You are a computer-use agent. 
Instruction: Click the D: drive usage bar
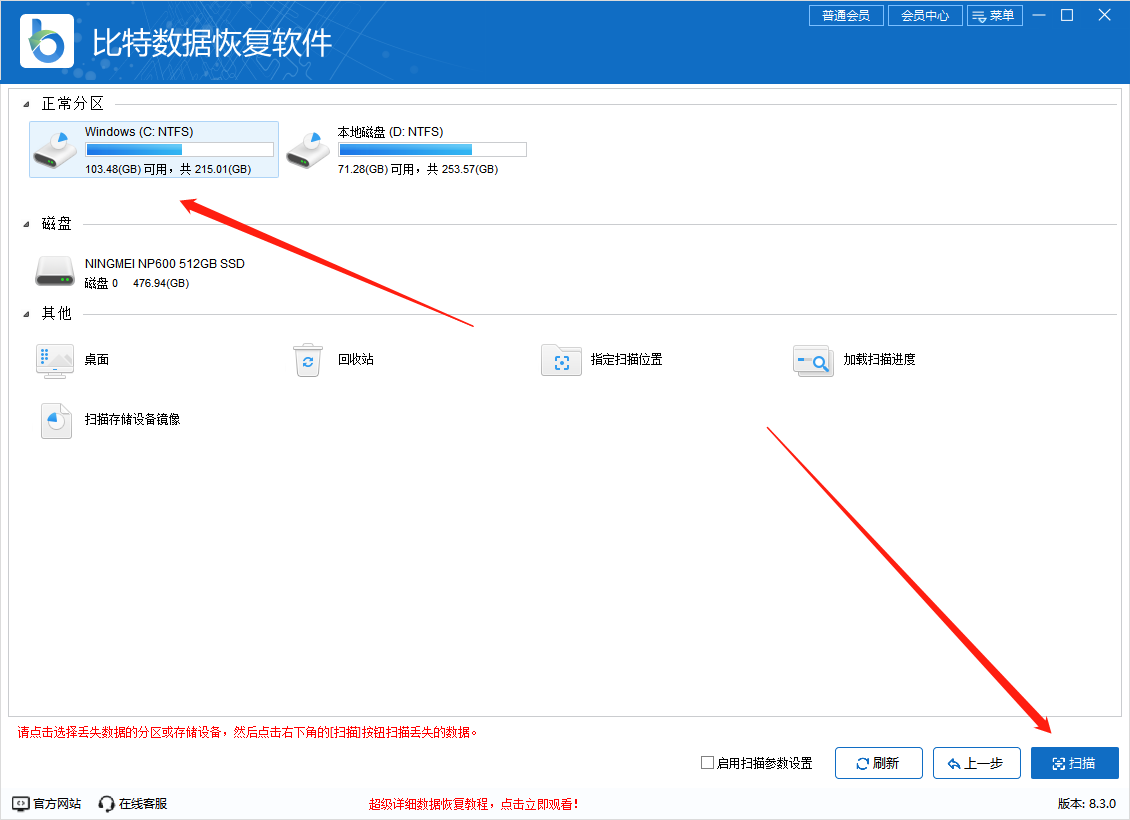click(x=432, y=150)
